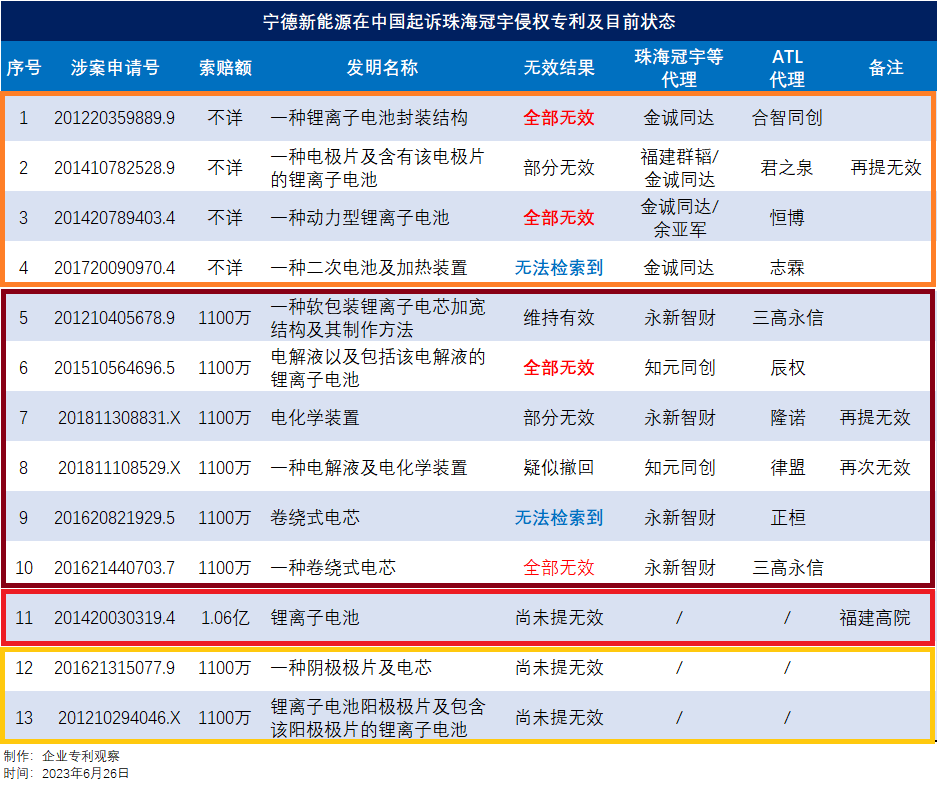Click patent name 一种锂离子电池封装结构
Viewport: 937px width, 788px height.
(369, 118)
